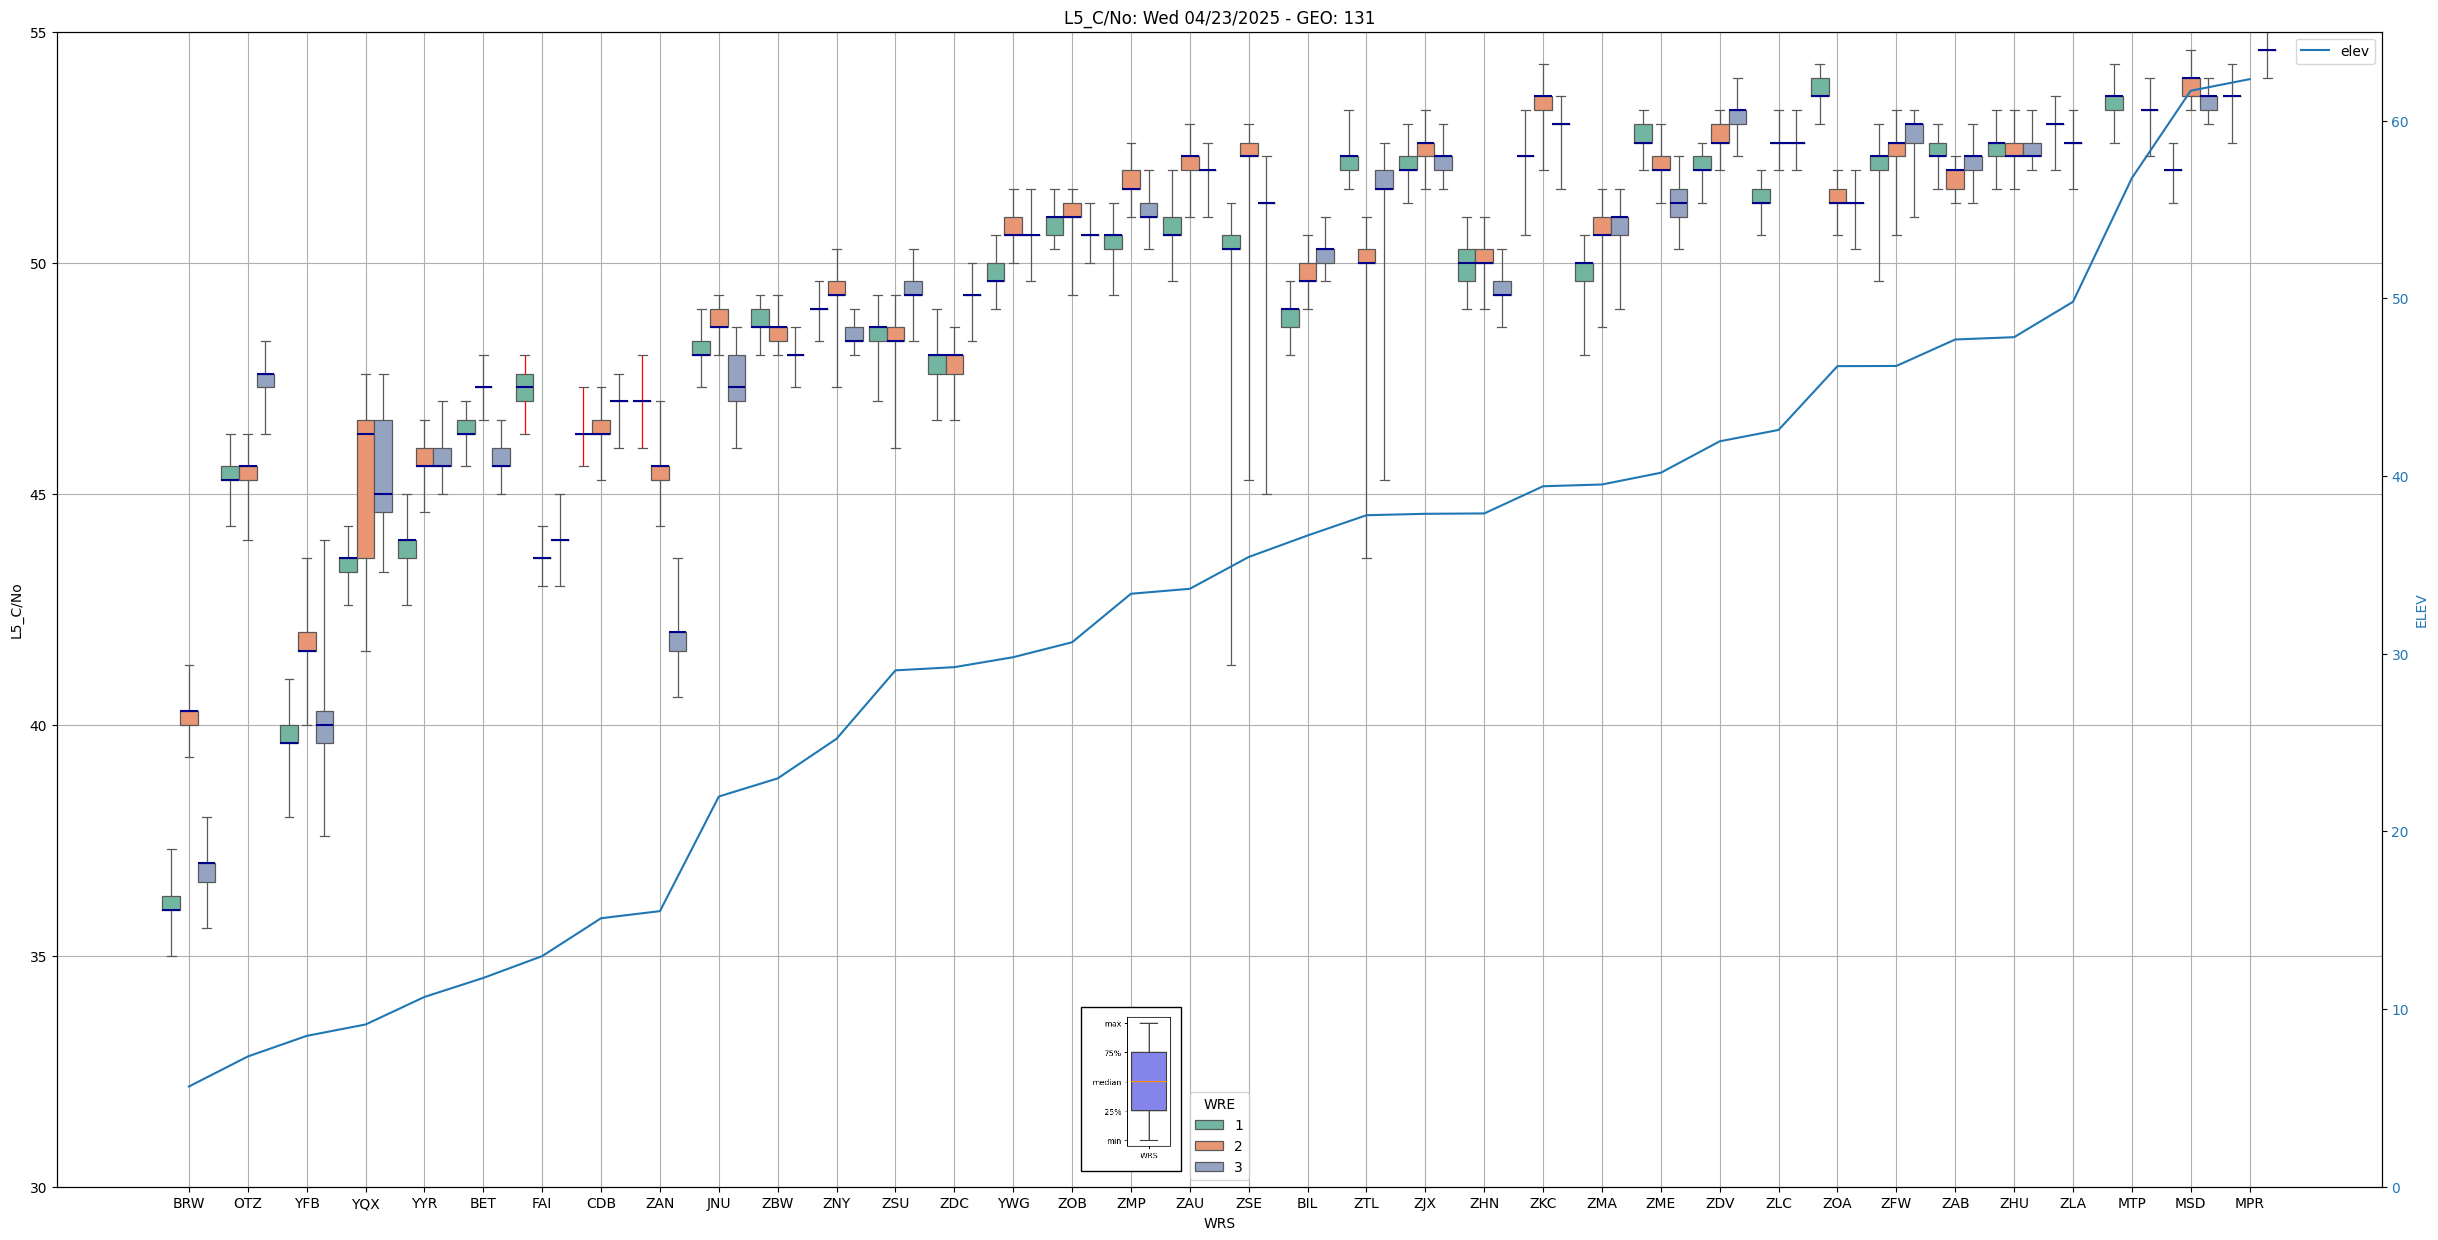
Task: Click the 30 tick on left axis
Action: click(39, 1187)
